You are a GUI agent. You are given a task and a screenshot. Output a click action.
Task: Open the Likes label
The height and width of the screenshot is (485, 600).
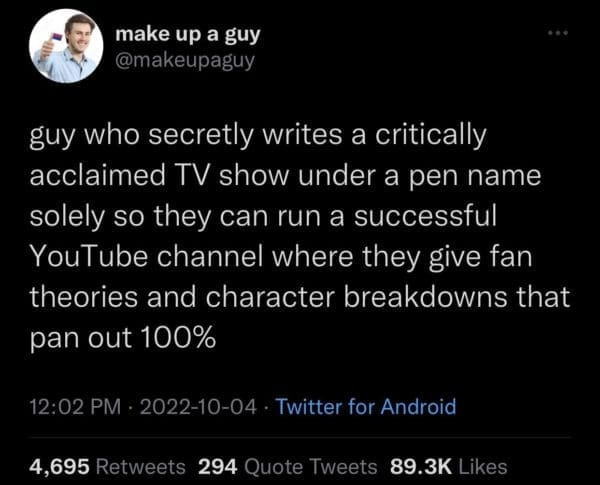(484, 465)
